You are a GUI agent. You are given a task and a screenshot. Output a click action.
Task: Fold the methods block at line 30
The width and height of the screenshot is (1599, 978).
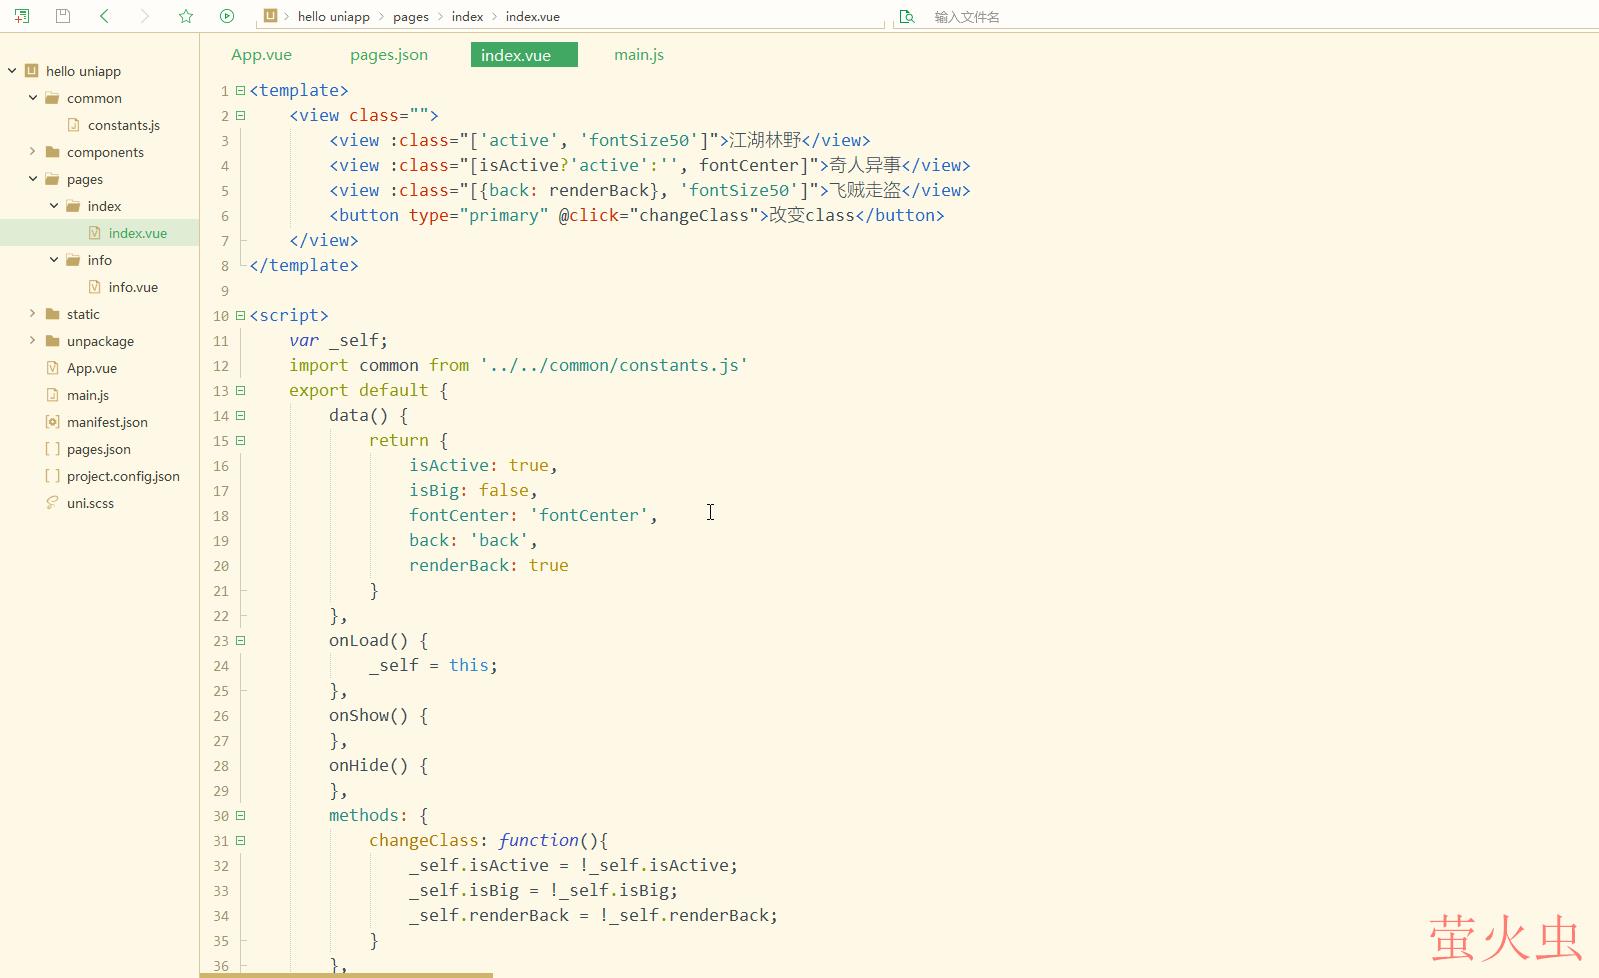(240, 815)
